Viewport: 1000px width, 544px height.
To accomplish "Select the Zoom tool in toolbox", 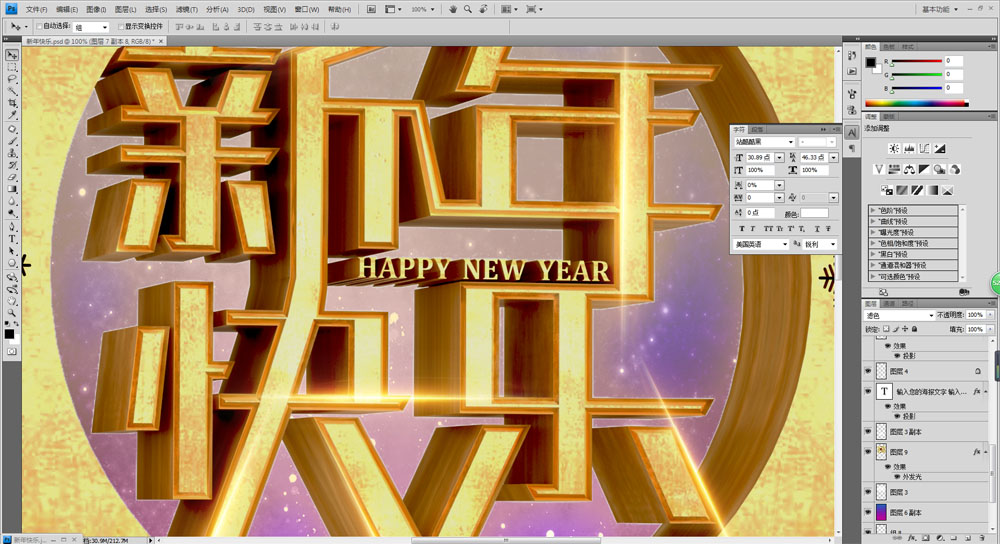I will click(x=11, y=313).
